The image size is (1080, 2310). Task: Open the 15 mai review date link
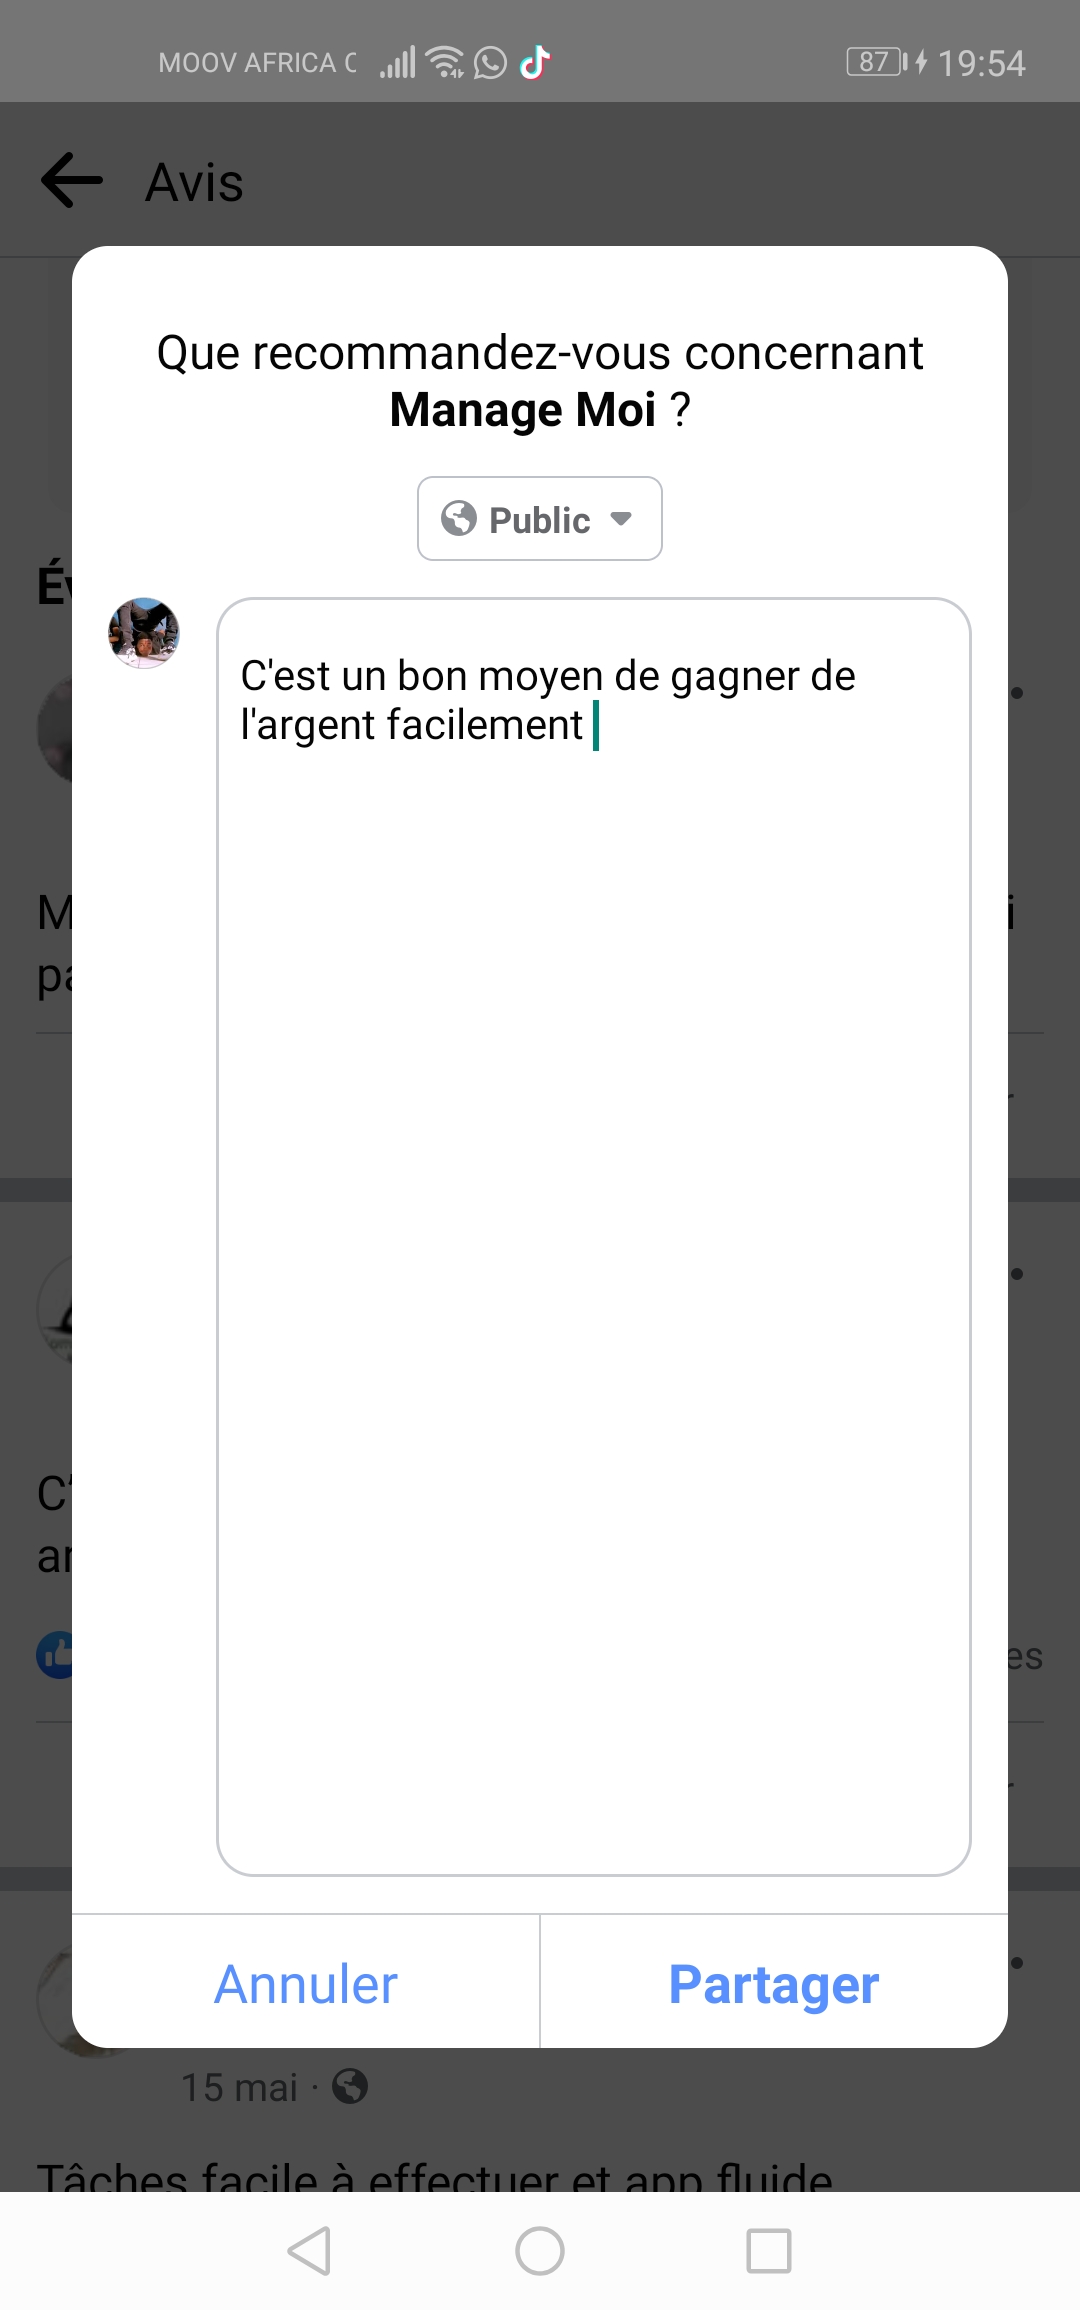pyautogui.click(x=240, y=2087)
